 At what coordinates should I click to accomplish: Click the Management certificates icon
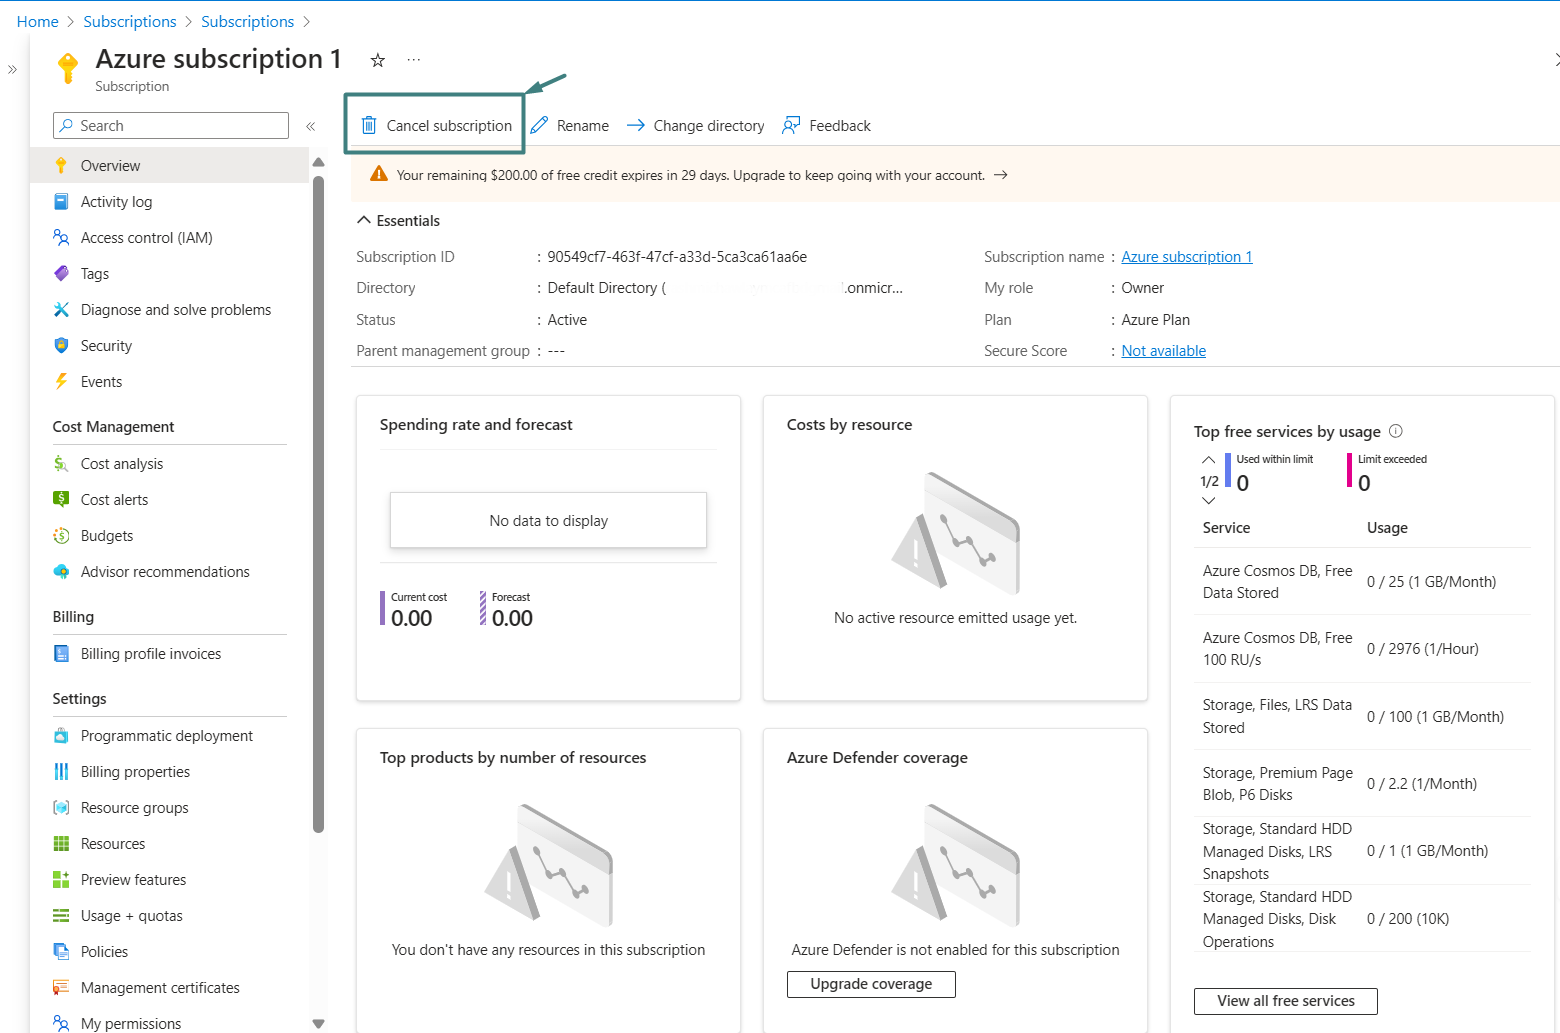tap(61, 987)
